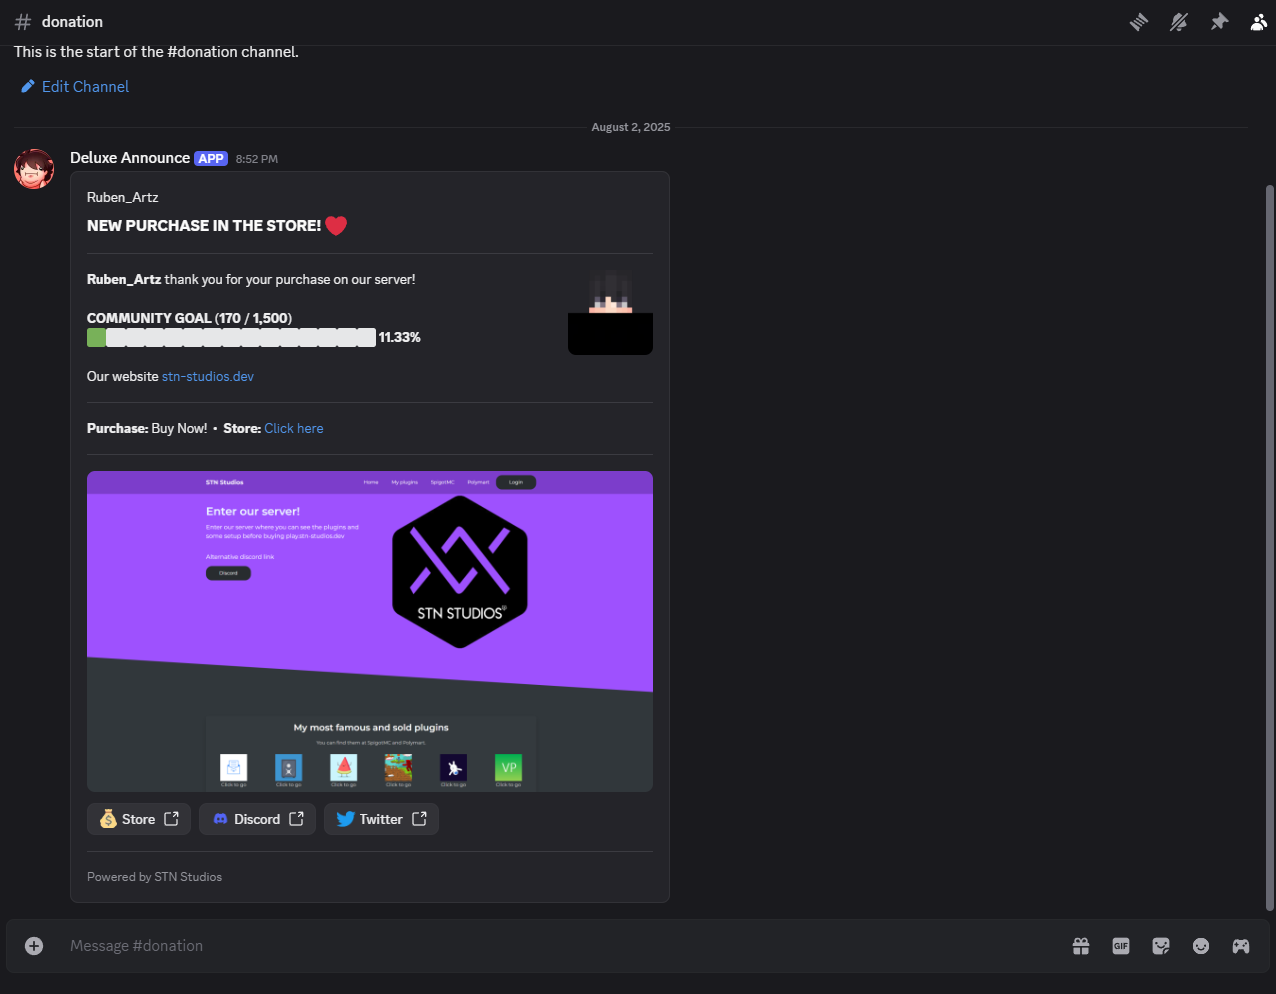1276x994 pixels.
Task: Open the emoji picker
Action: tap(1201, 946)
